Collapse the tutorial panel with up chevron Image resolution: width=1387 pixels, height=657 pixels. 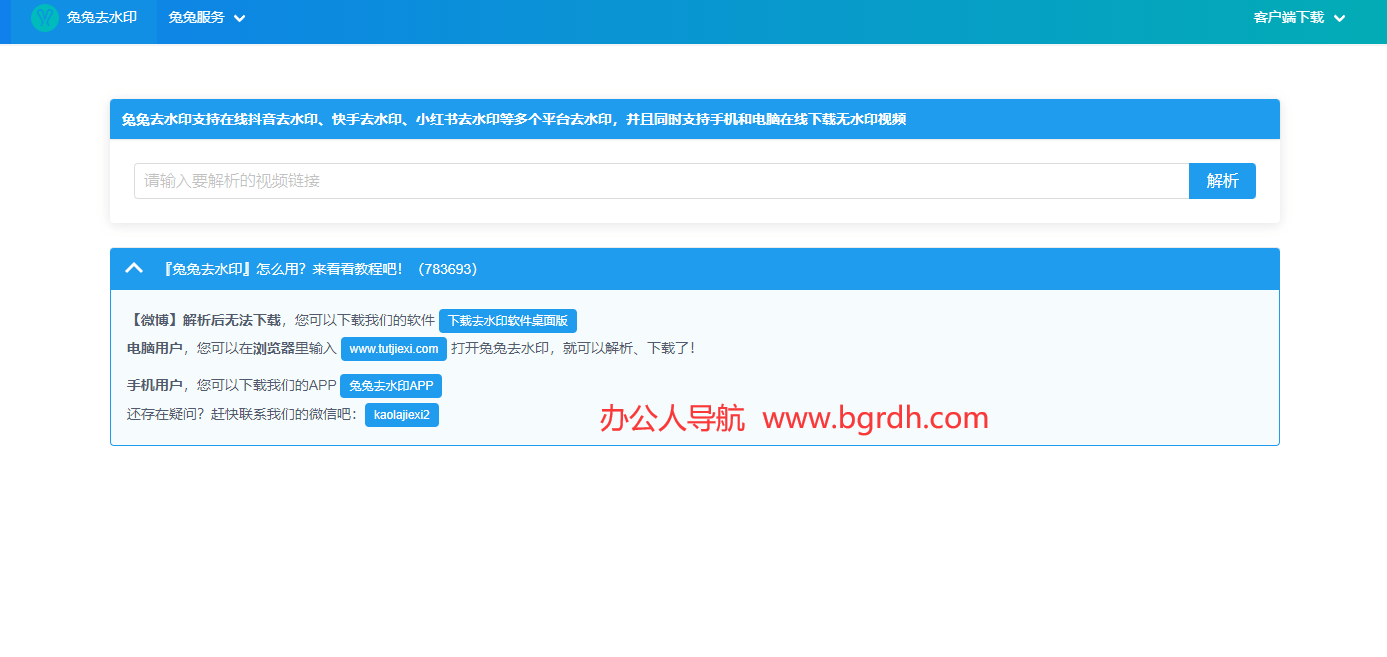point(134,269)
